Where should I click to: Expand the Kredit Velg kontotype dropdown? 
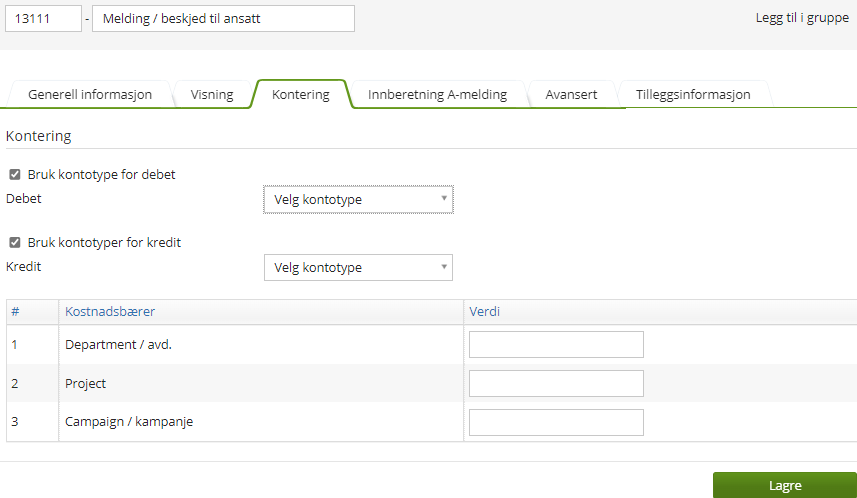pyautogui.click(x=359, y=267)
